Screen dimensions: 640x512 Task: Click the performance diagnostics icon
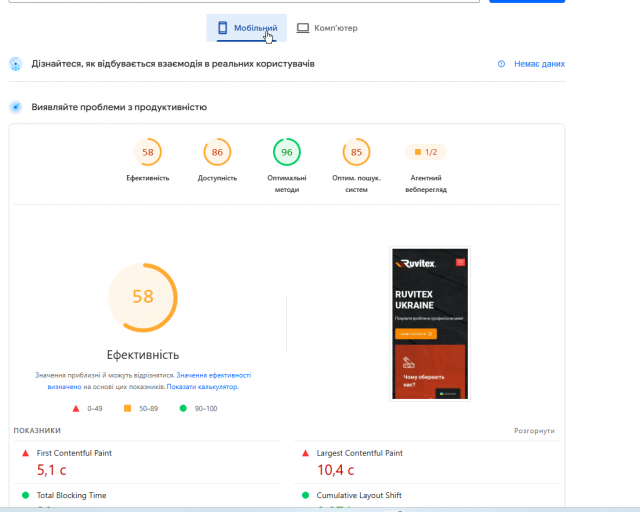coord(16,107)
